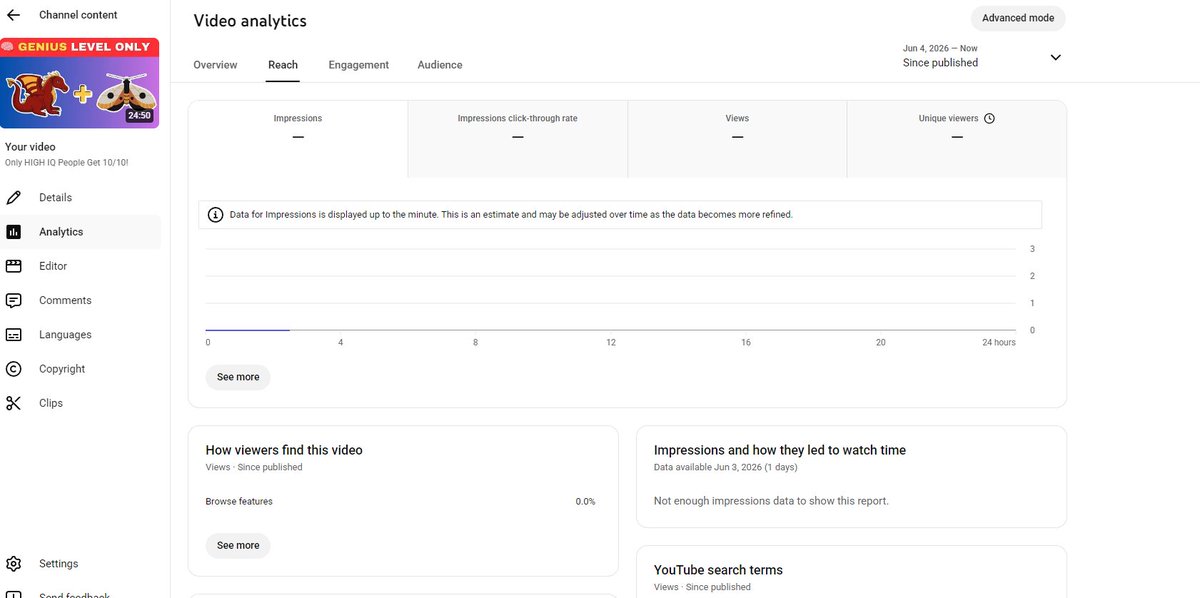Open the Editor clapperboard icon

(x=13, y=266)
